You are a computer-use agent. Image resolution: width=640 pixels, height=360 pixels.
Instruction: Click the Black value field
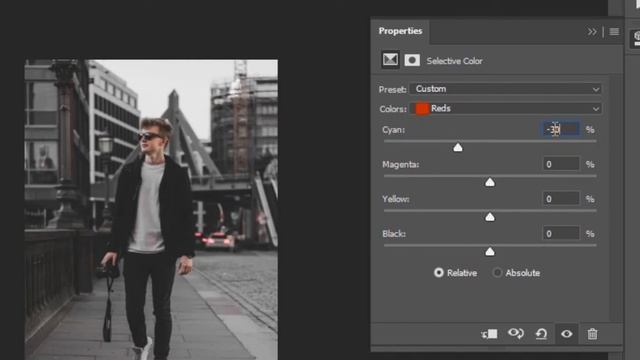(x=561, y=233)
